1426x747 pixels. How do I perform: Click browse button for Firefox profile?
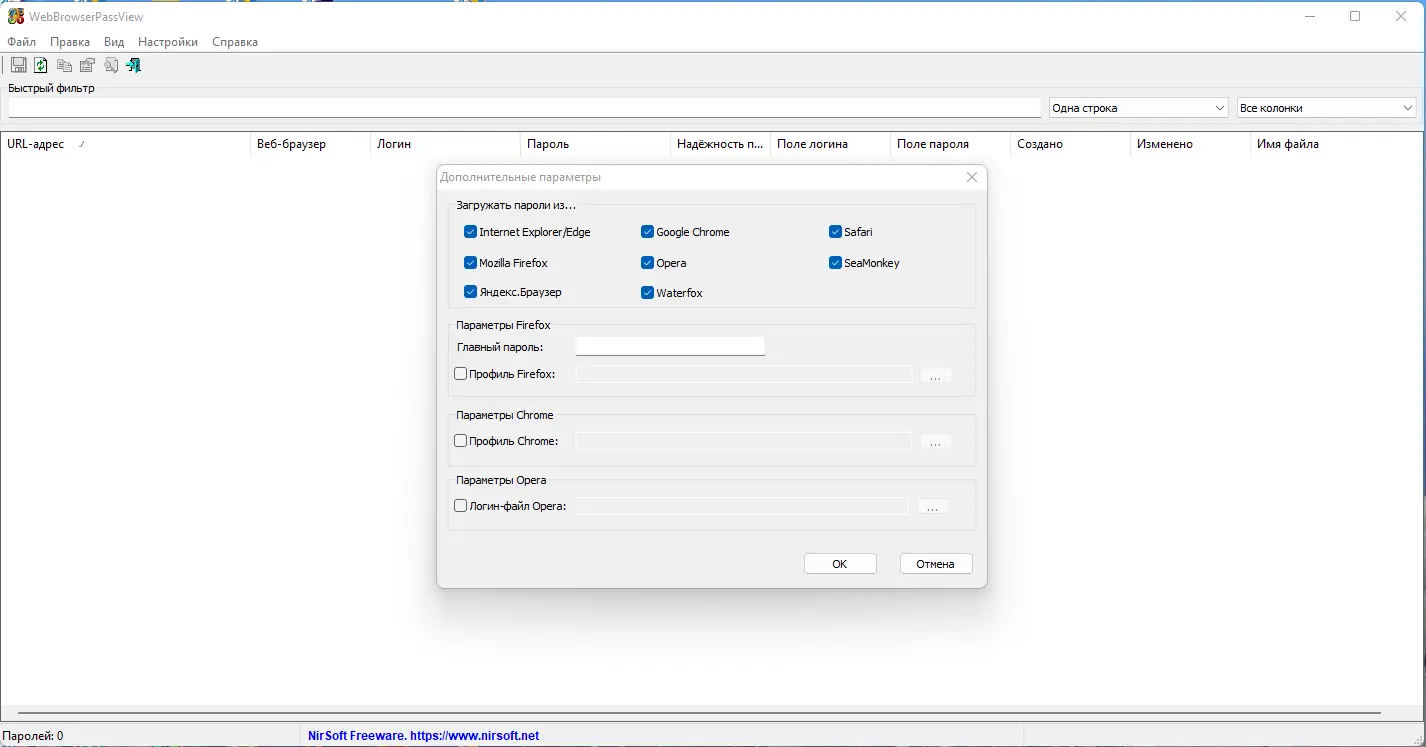point(935,376)
